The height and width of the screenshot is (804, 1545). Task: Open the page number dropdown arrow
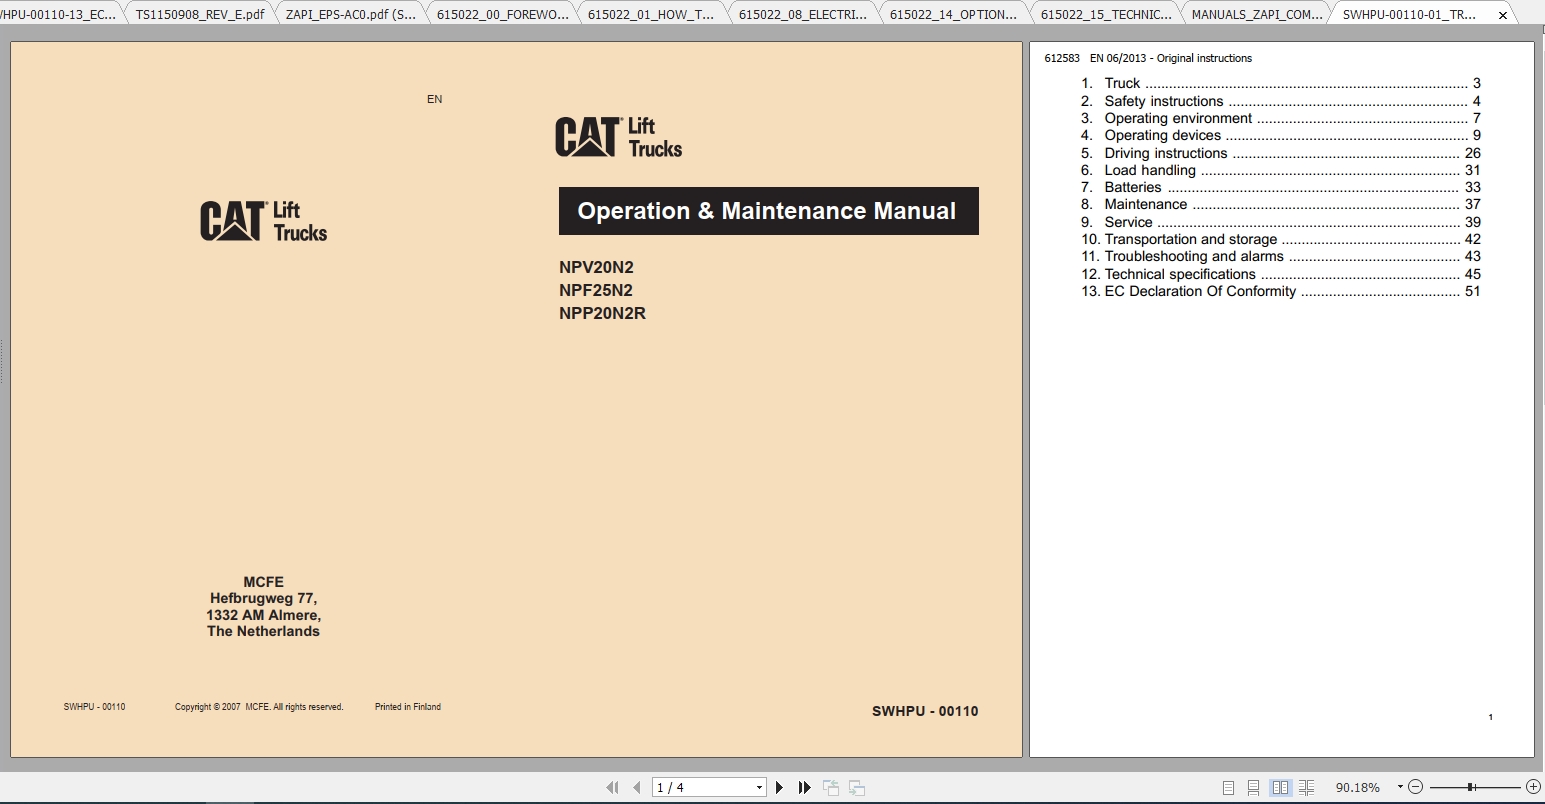[758, 787]
